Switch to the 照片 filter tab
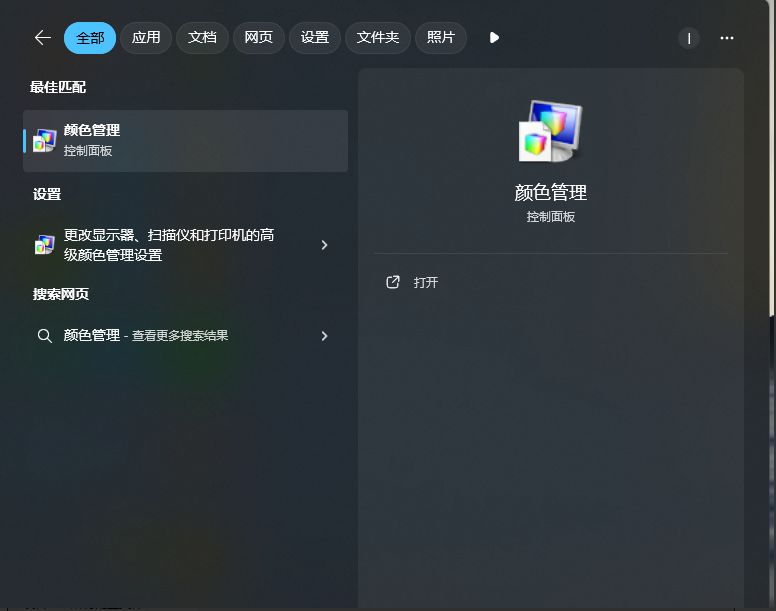The height and width of the screenshot is (611, 776). 441,38
